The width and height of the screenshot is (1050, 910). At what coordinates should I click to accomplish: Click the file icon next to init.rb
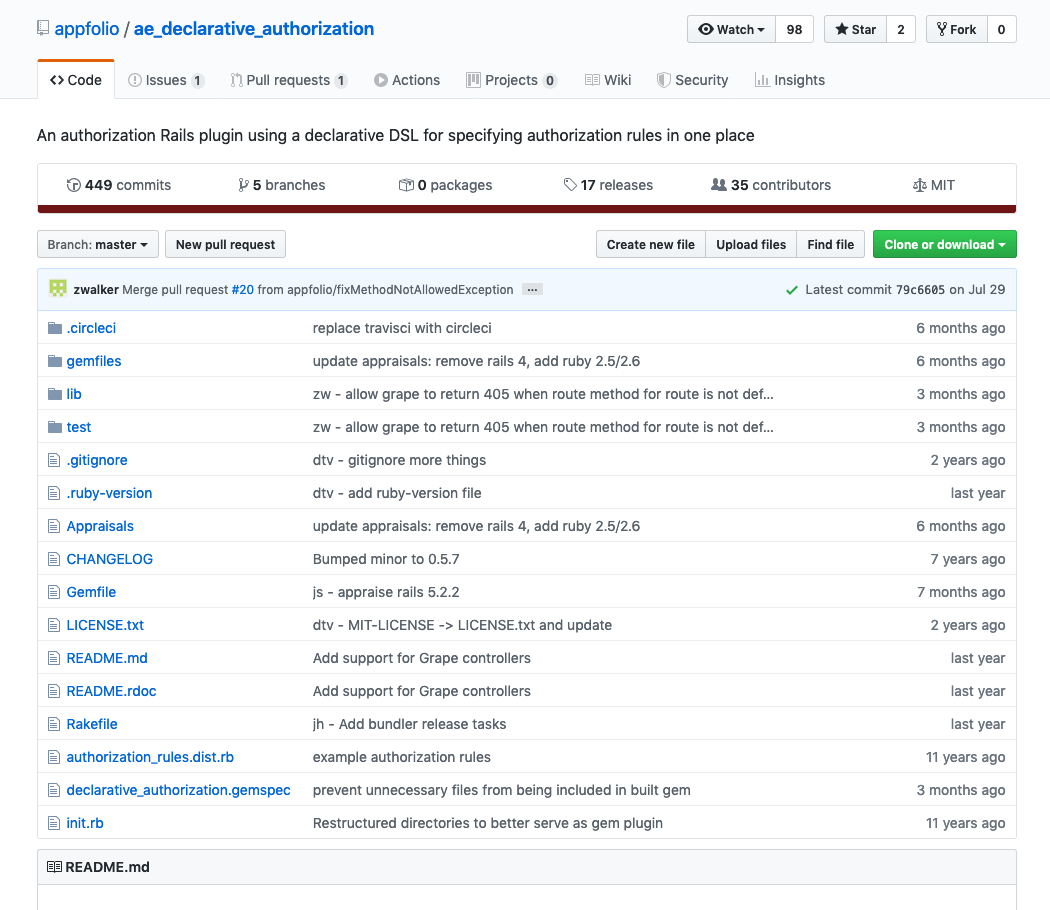[54, 823]
